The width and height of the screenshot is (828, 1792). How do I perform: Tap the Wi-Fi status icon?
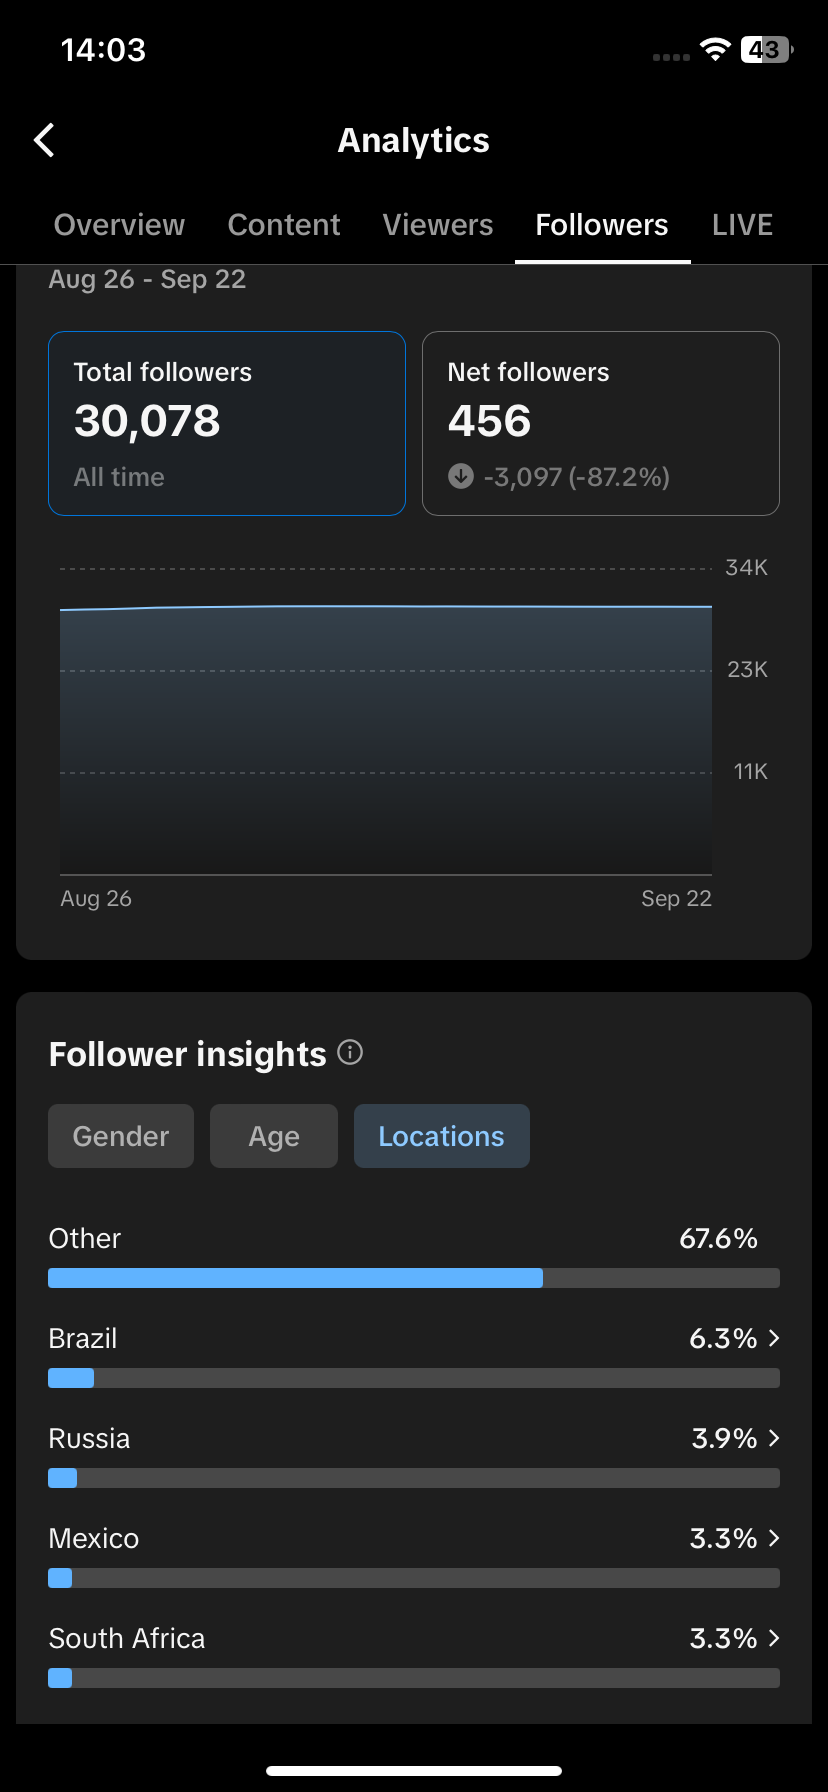(715, 50)
